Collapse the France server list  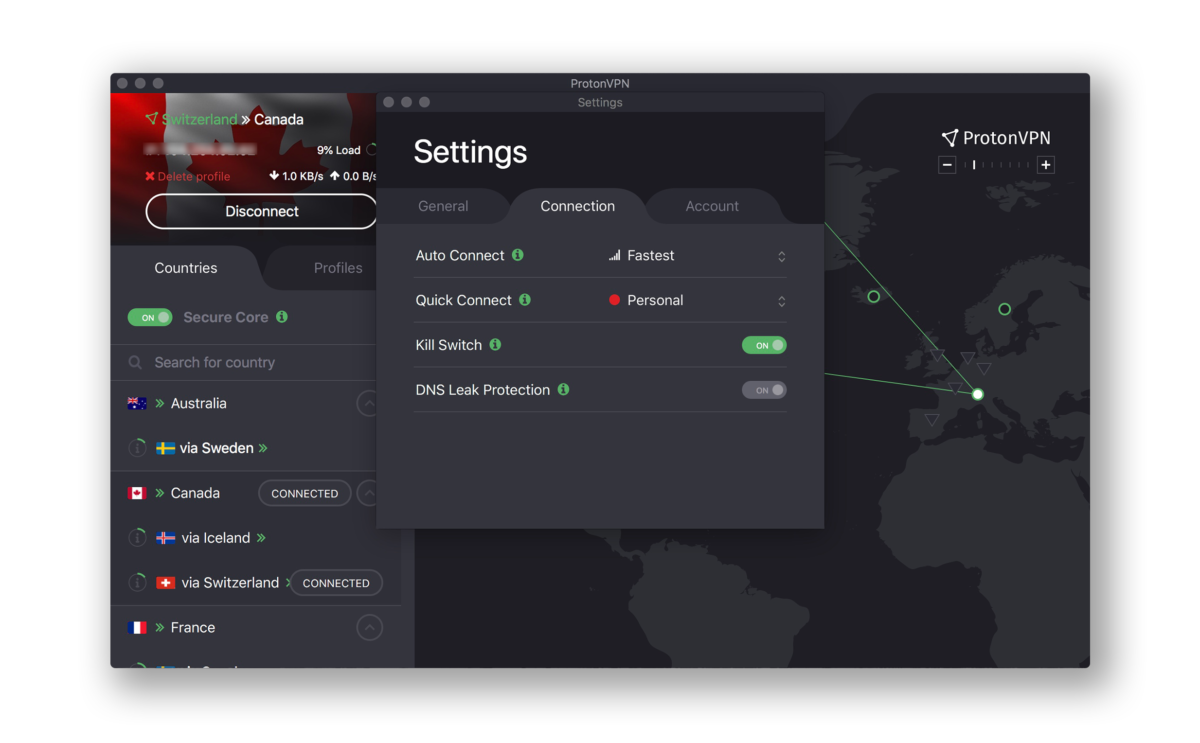(370, 628)
